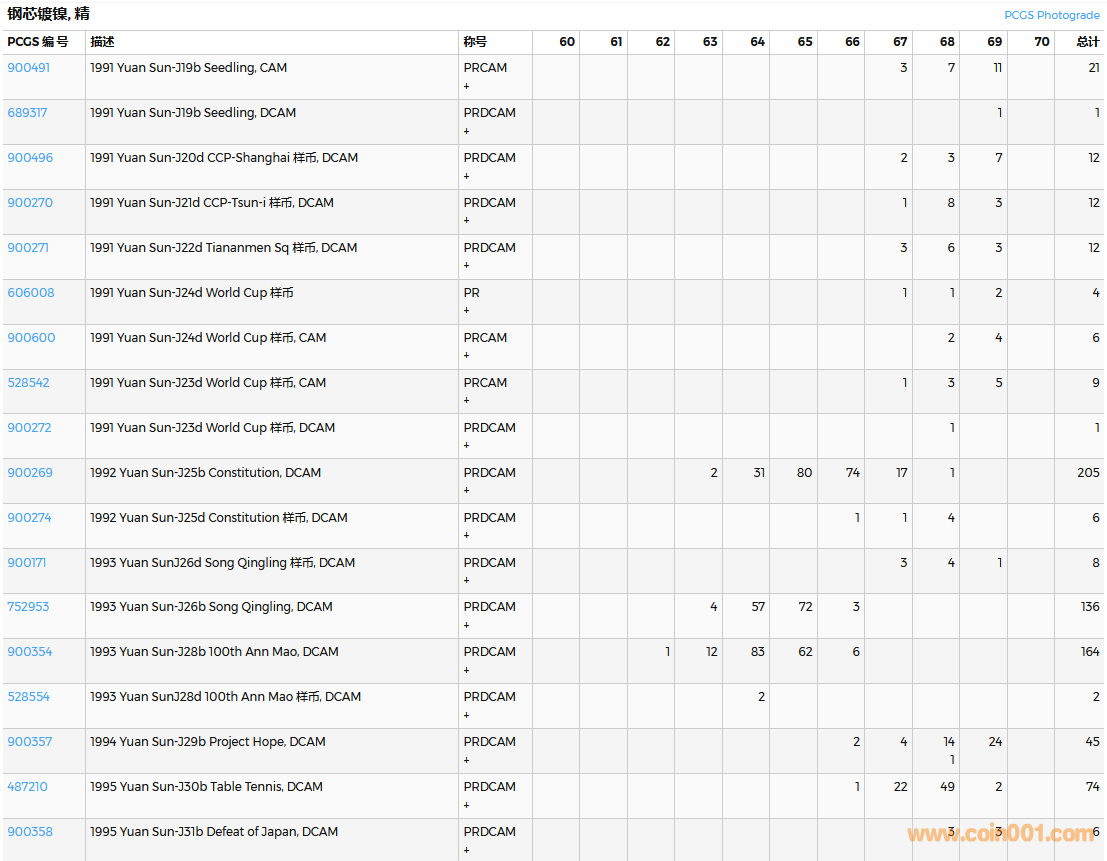Open the PCGS Photograde link

pyautogui.click(x=1051, y=15)
